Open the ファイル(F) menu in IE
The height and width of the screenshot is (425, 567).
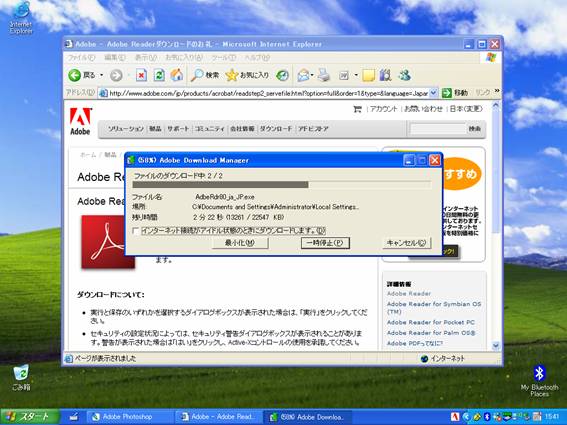(x=81, y=58)
